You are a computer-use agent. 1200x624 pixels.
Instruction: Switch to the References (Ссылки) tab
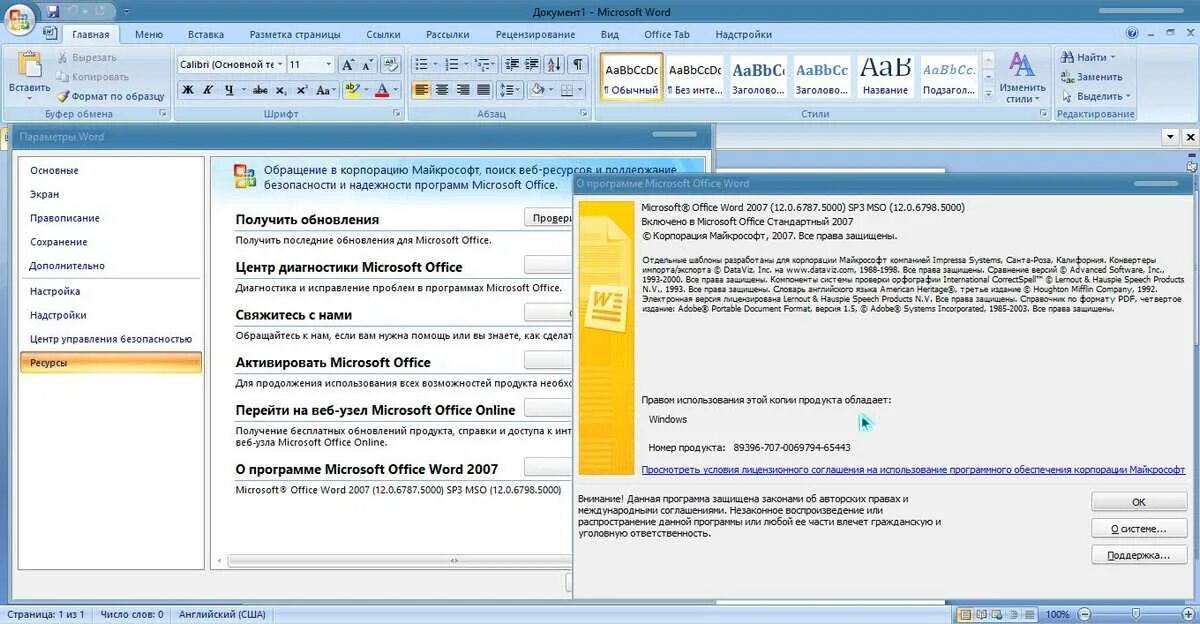click(383, 34)
